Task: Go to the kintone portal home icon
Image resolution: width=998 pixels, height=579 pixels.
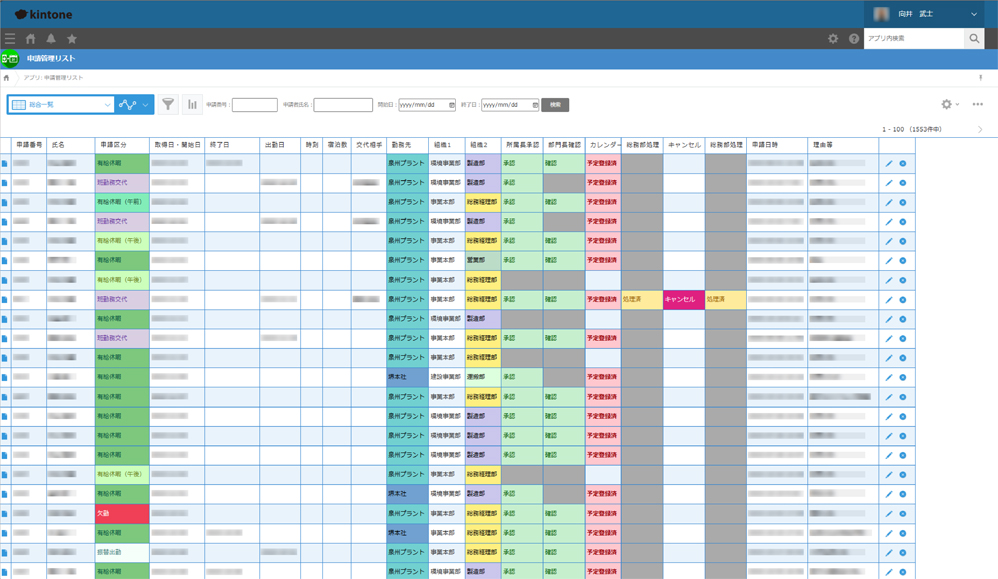Action: 30,39
